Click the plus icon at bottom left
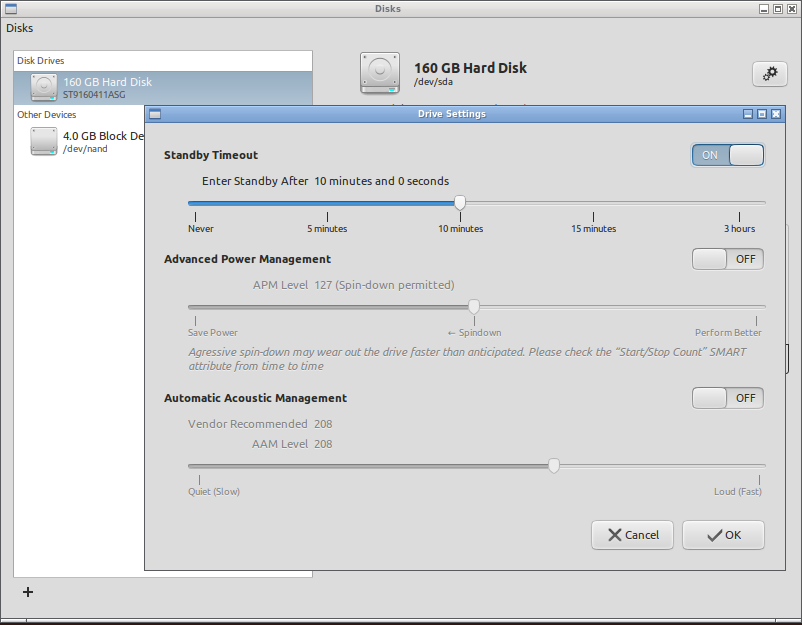 [28, 592]
